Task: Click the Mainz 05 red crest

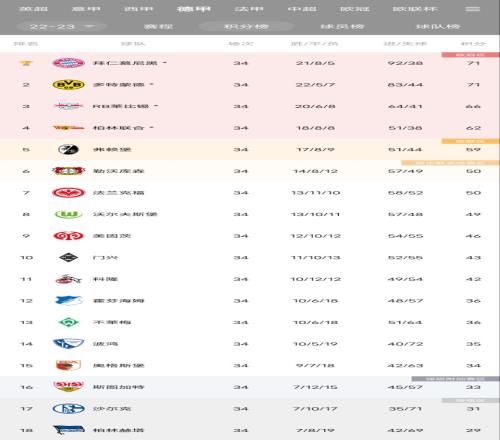Action: pyautogui.click(x=68, y=236)
